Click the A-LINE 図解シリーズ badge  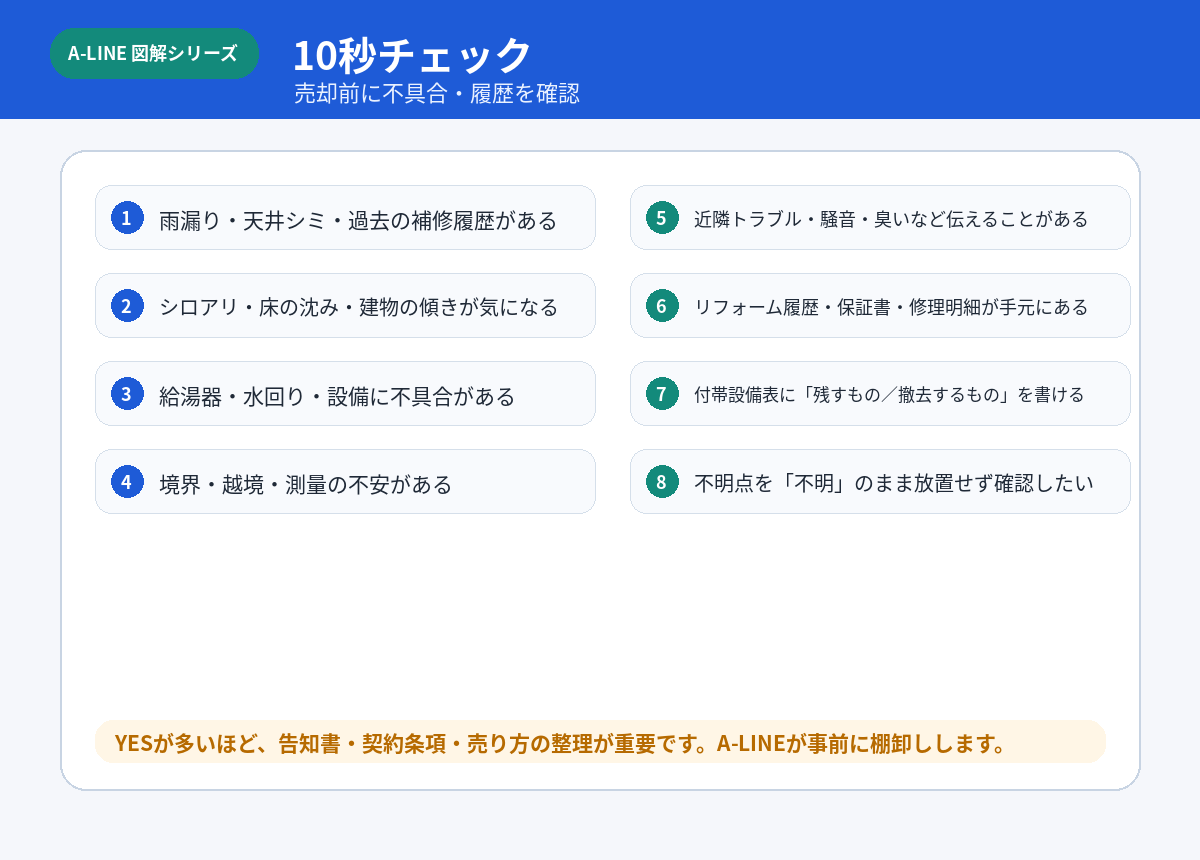(154, 54)
